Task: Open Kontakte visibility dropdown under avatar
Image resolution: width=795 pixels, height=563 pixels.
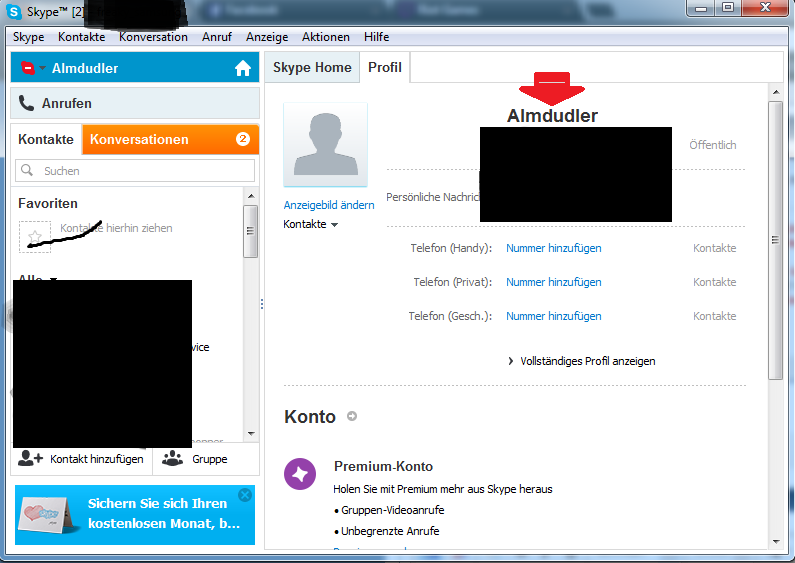Action: tap(310, 224)
